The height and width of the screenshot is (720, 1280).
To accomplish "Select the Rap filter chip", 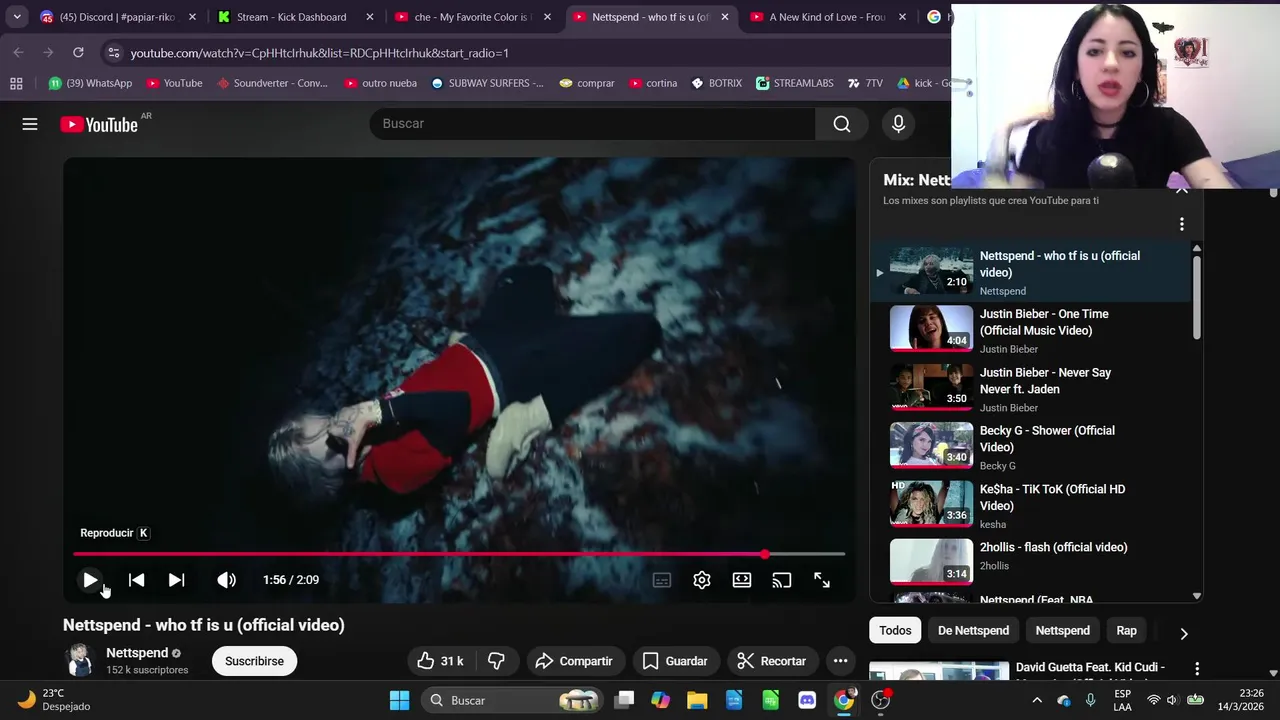I will [1126, 631].
